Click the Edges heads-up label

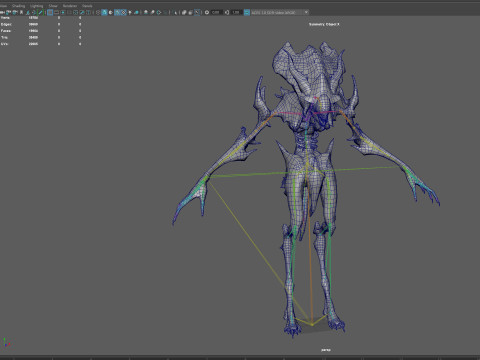click(6, 24)
